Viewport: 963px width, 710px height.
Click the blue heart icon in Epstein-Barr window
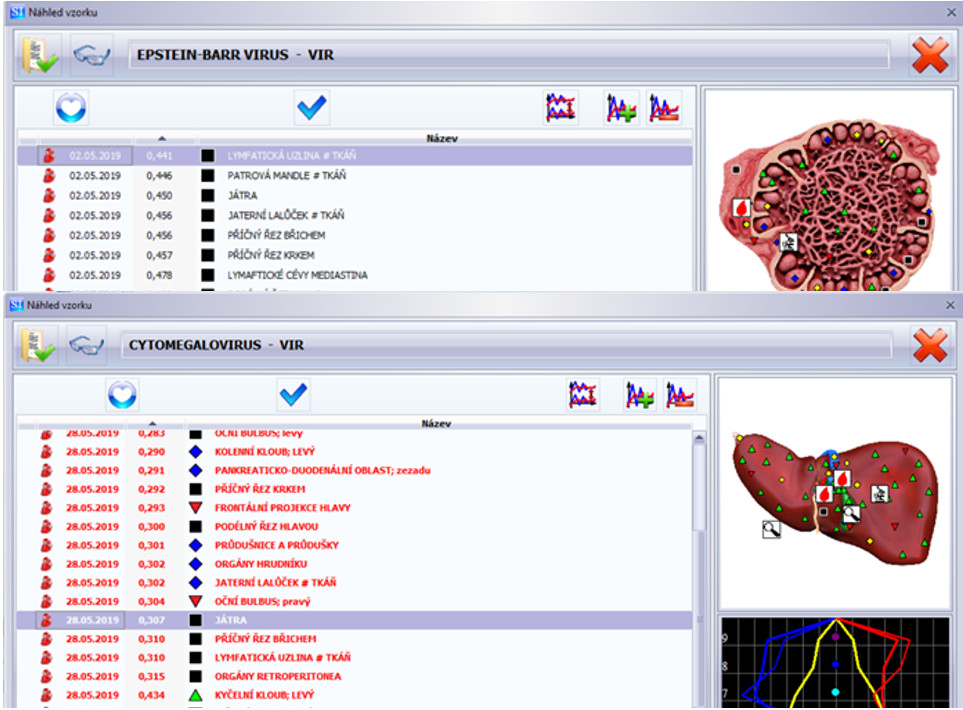pos(71,107)
